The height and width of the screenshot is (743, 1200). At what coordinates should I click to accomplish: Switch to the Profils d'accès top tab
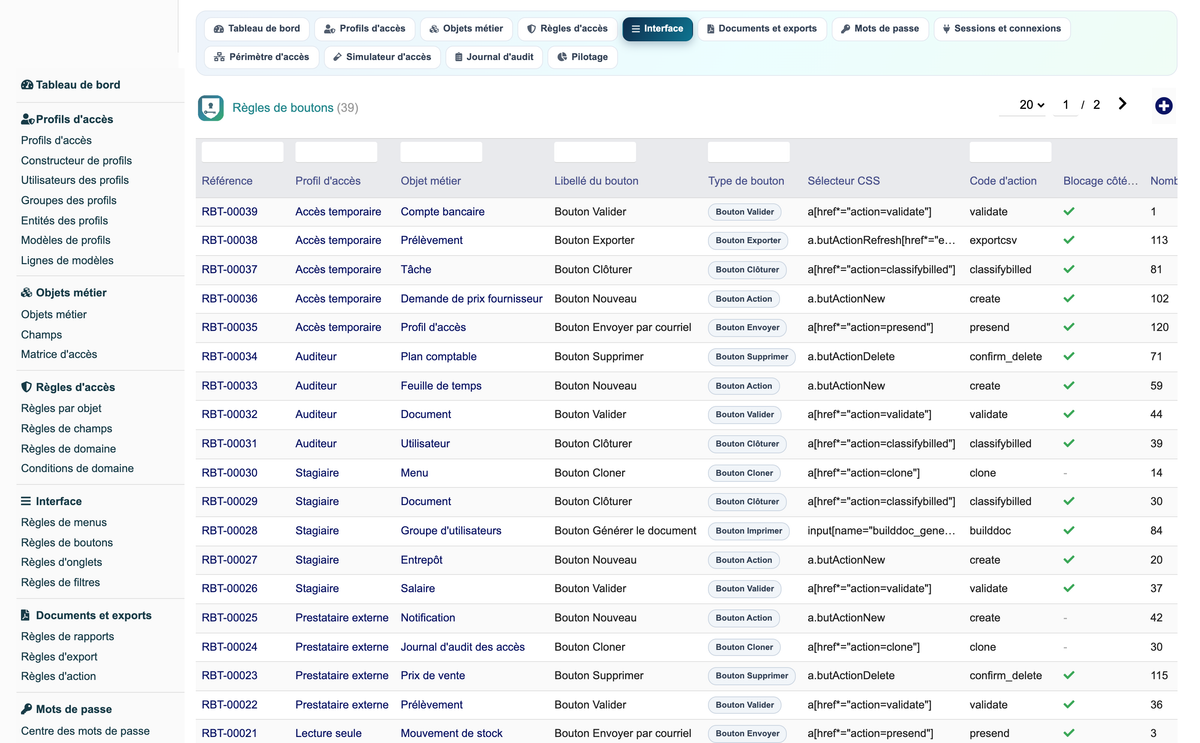[364, 29]
